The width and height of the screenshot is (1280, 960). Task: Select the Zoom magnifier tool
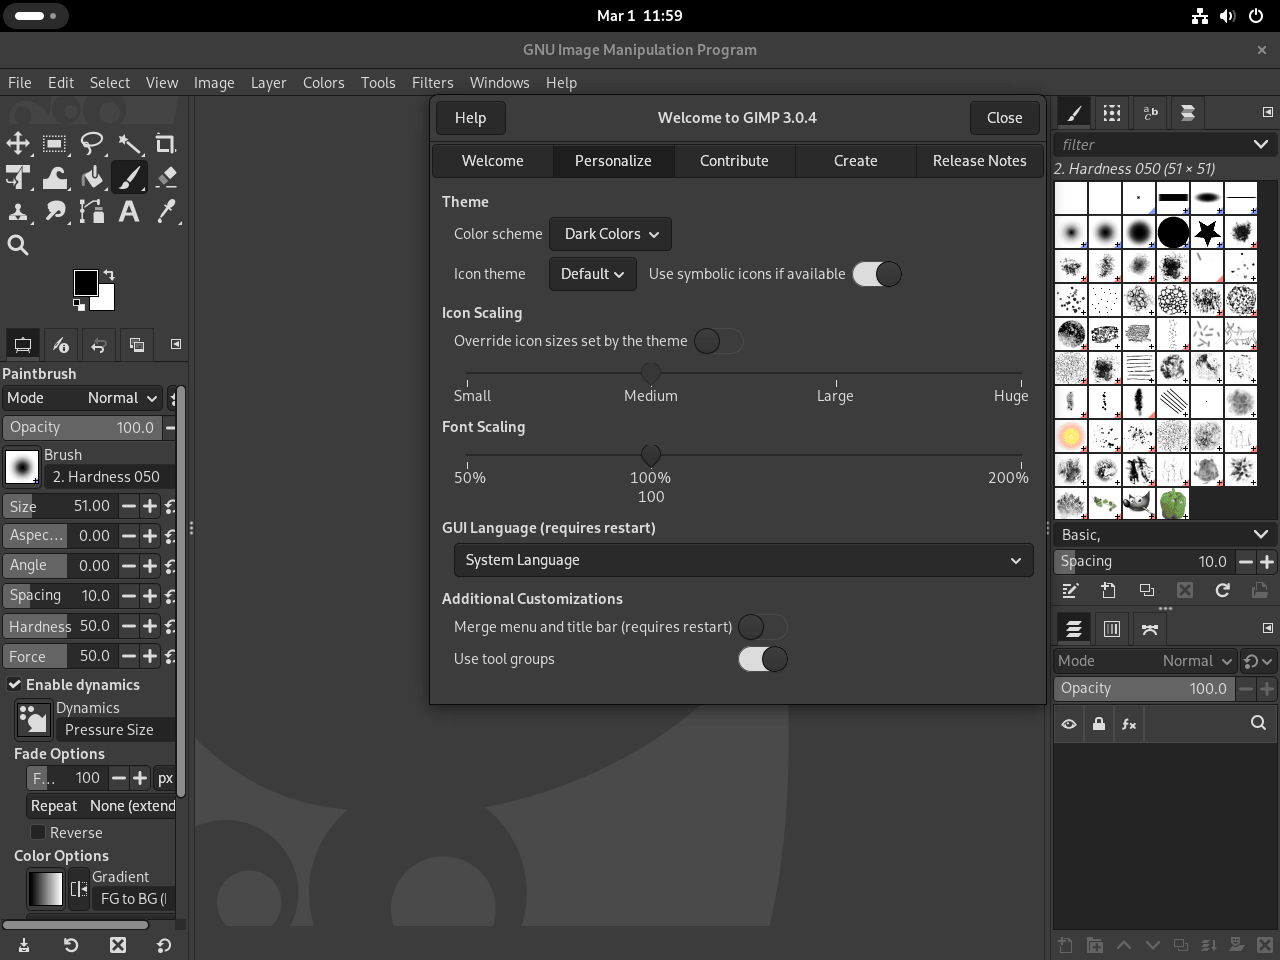[x=18, y=245]
